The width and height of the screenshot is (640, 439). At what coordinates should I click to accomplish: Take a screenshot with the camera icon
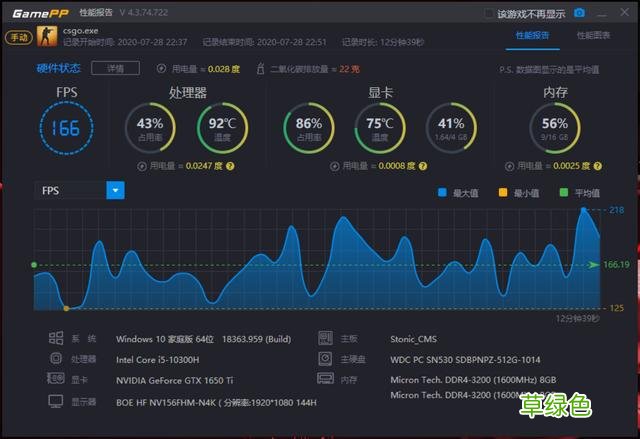(x=579, y=13)
